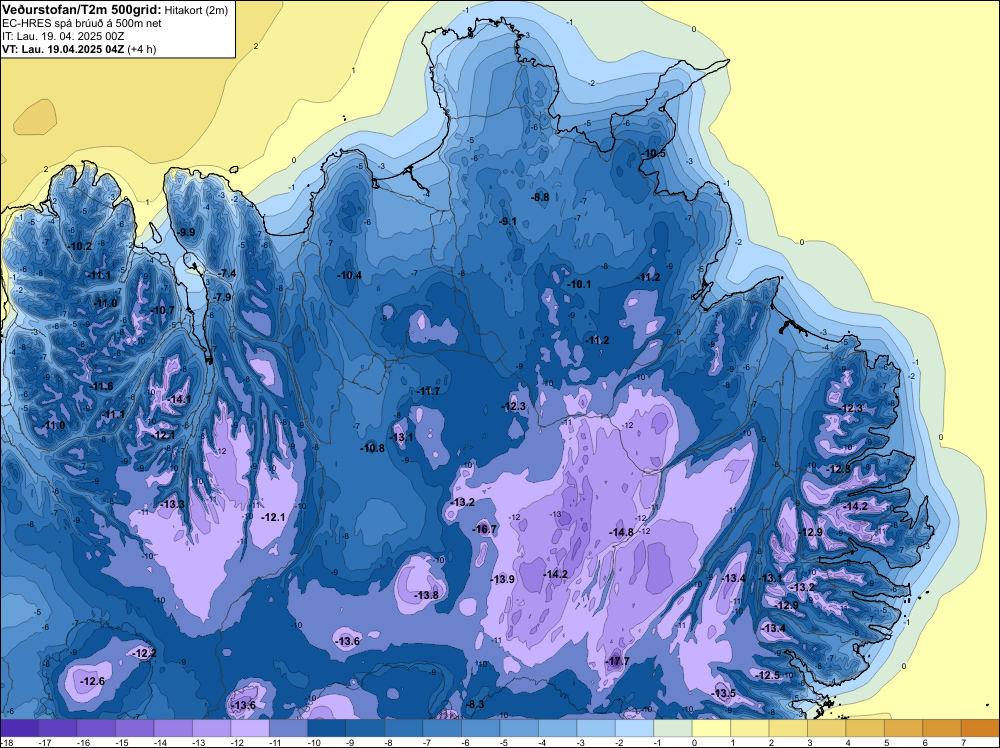Image resolution: width=1000 pixels, height=748 pixels.
Task: Click the -11.6 temperature value
Action: point(101,386)
